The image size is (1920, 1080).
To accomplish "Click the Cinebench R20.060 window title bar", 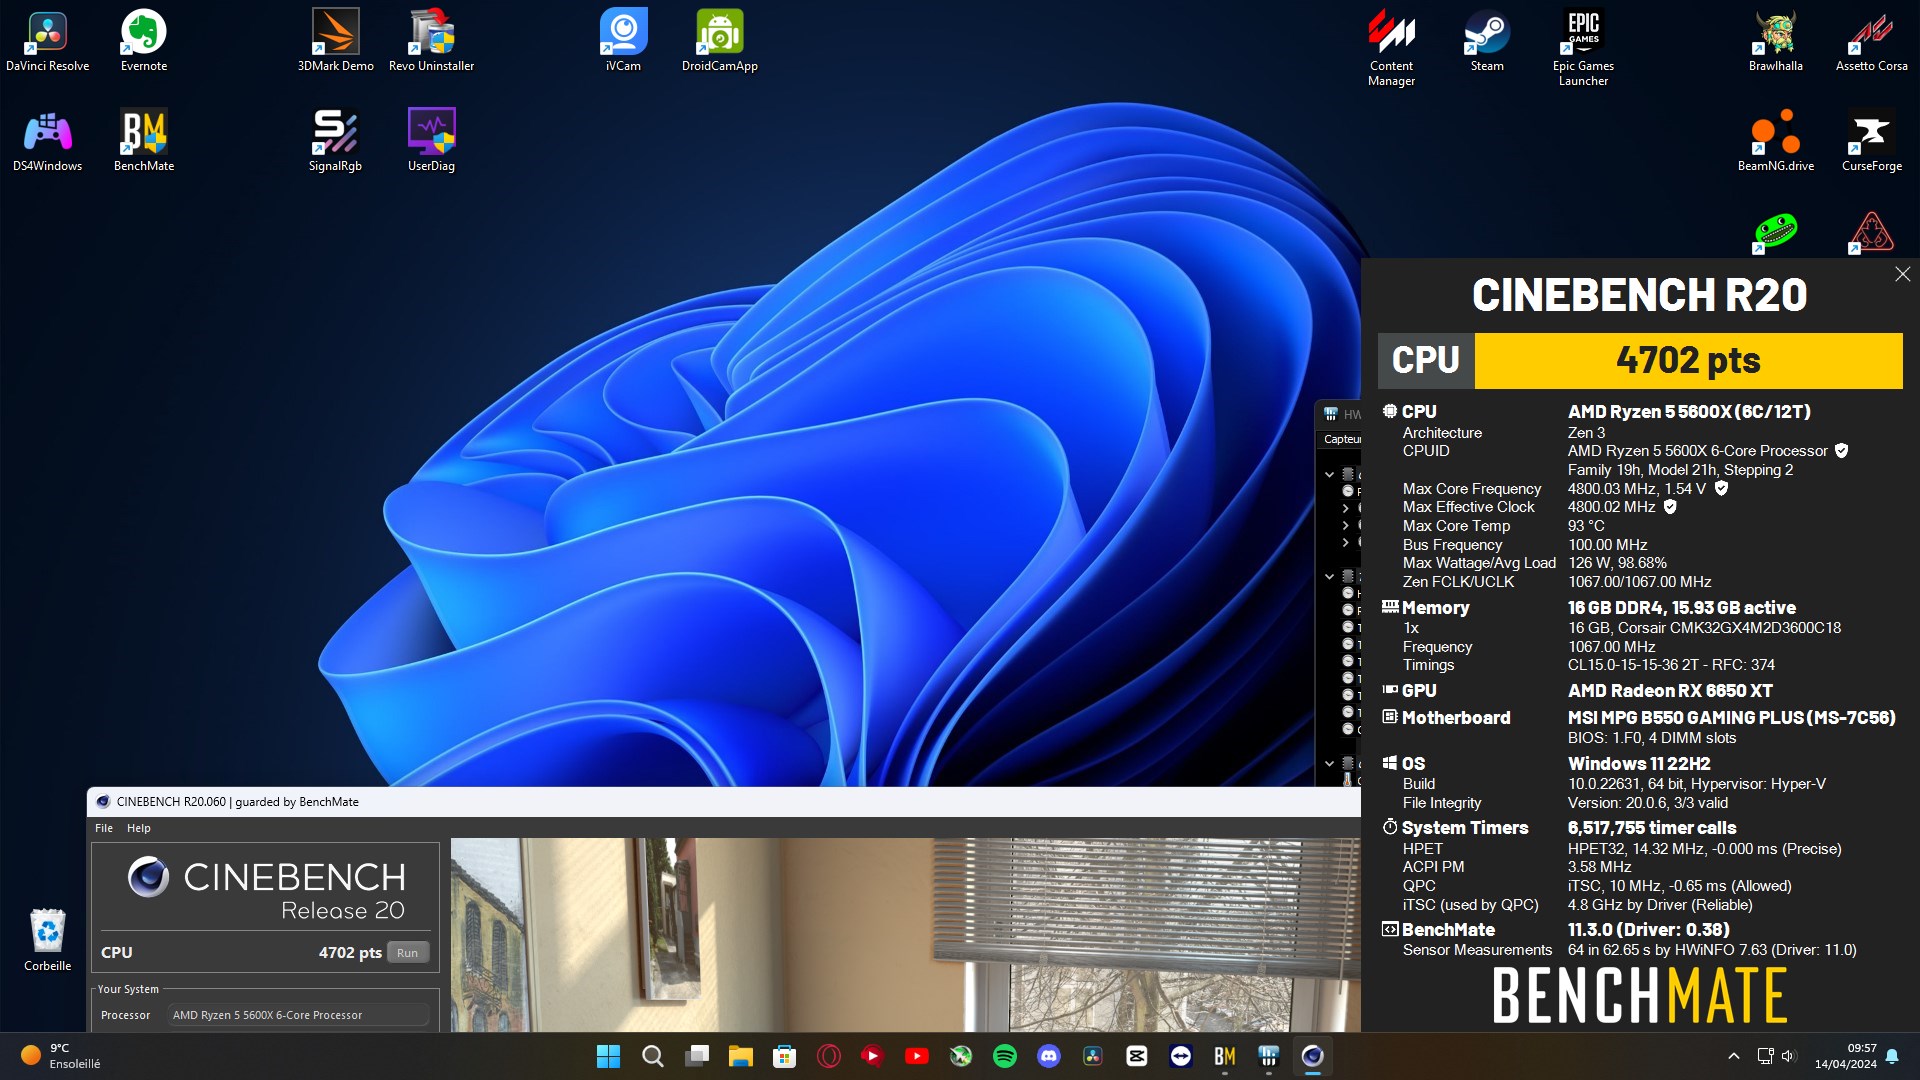I will pos(724,802).
